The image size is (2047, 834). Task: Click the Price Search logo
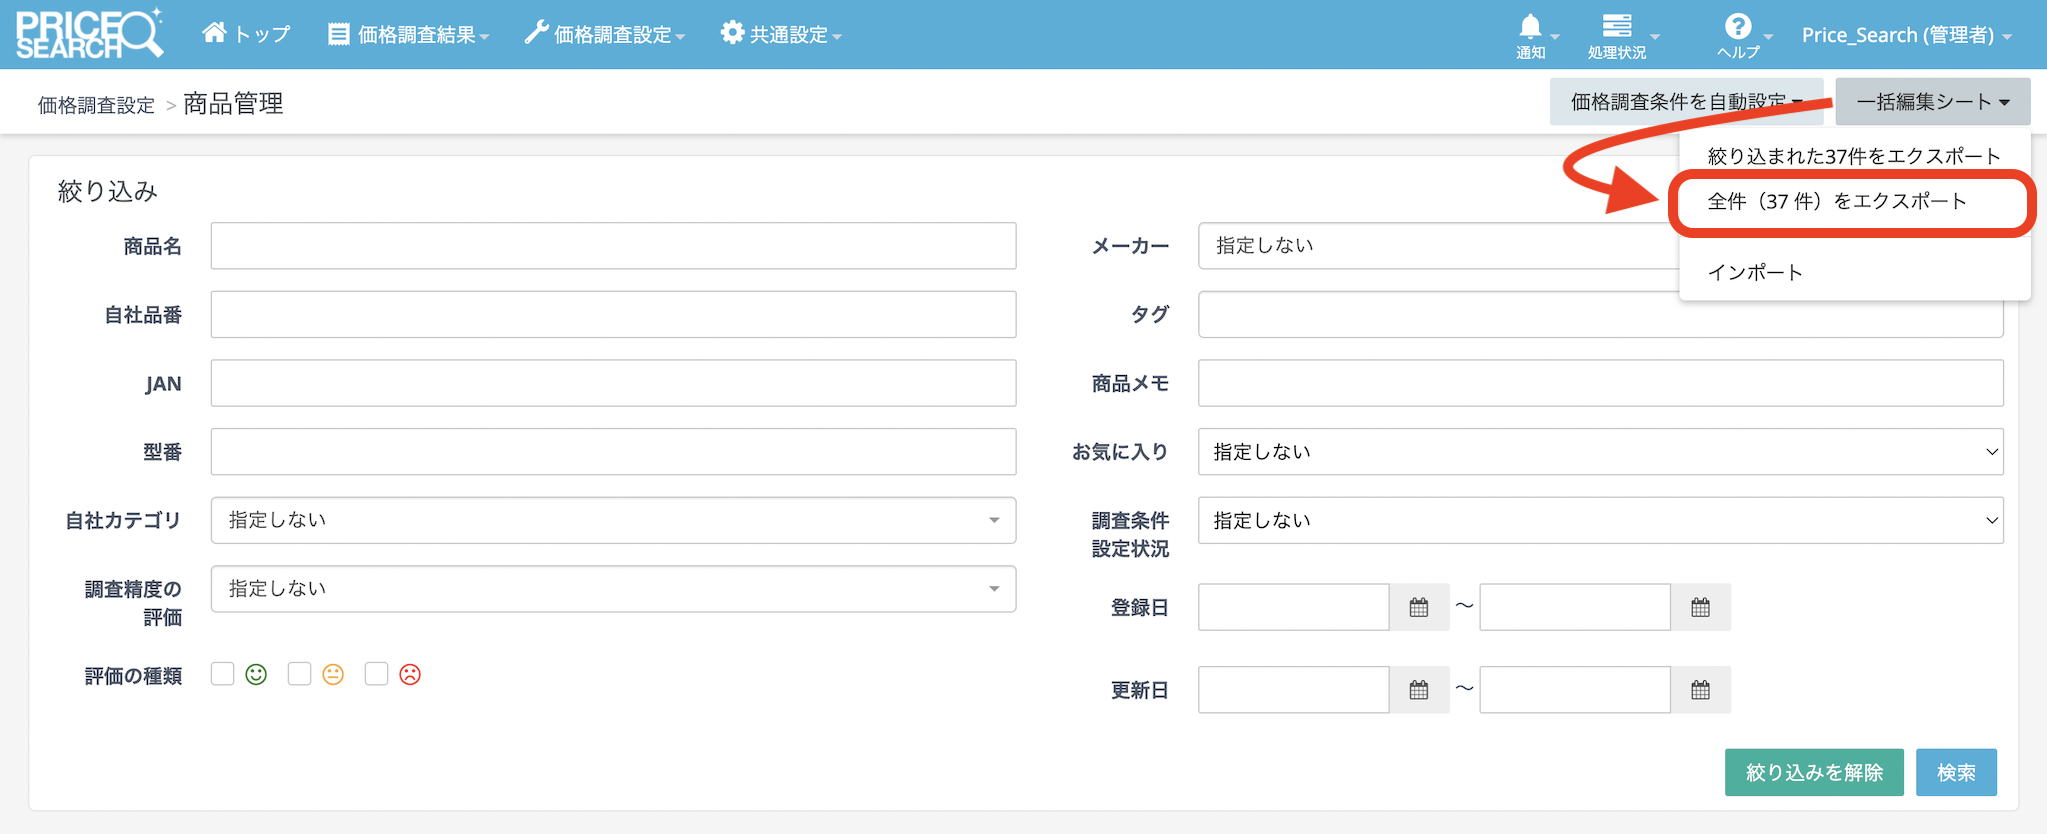point(88,34)
